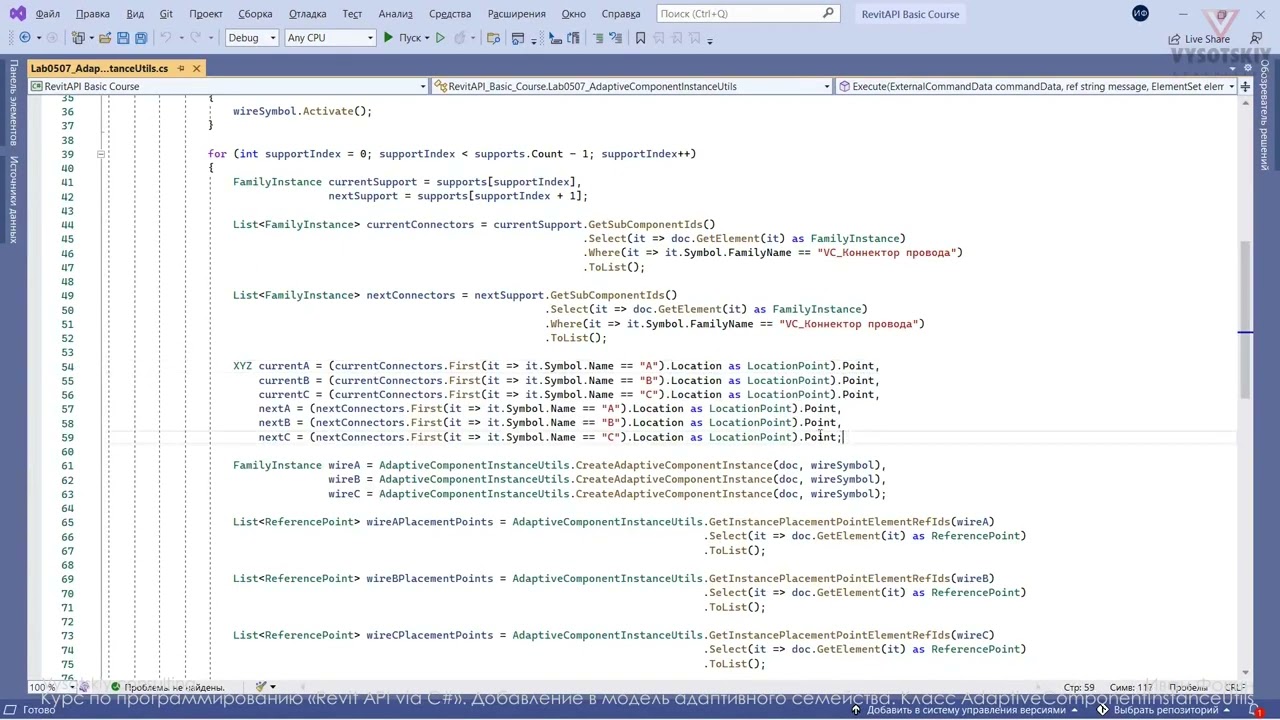The height and width of the screenshot is (720, 1280).
Task: Click Start Without Debugging outline play icon
Action: [440, 38]
